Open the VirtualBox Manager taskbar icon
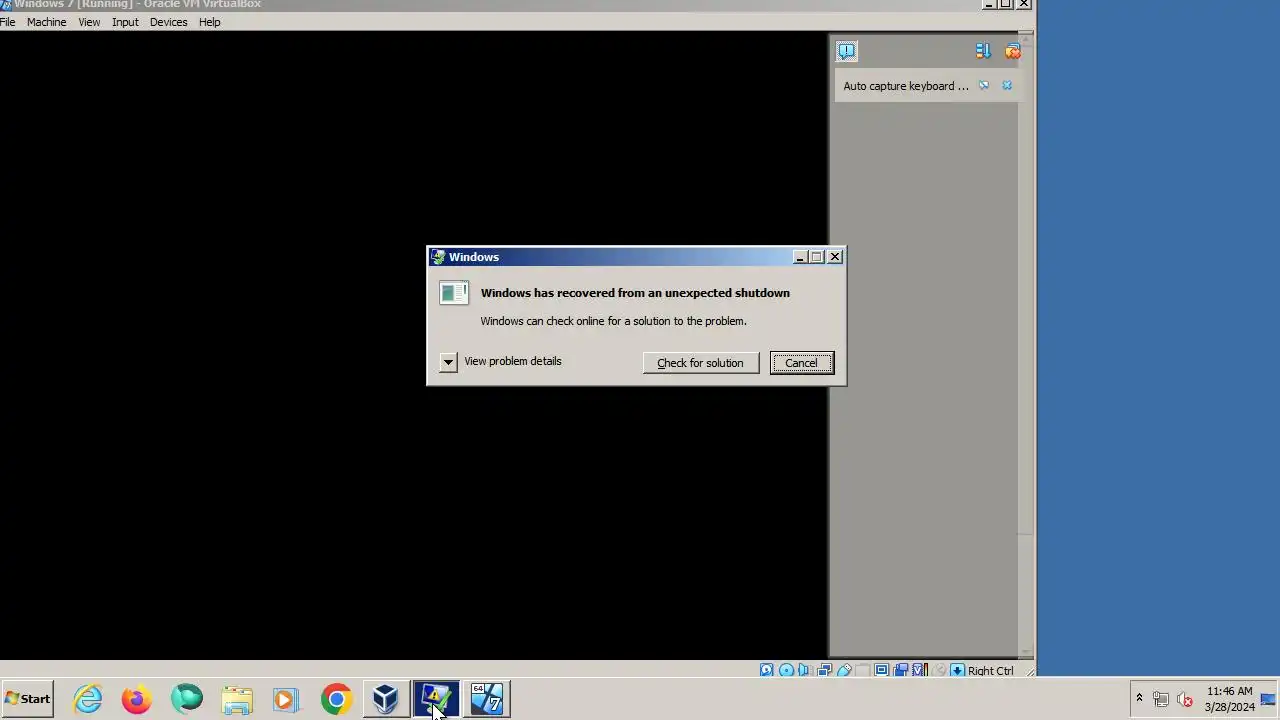Screen dimensions: 1280x720 pos(386,699)
